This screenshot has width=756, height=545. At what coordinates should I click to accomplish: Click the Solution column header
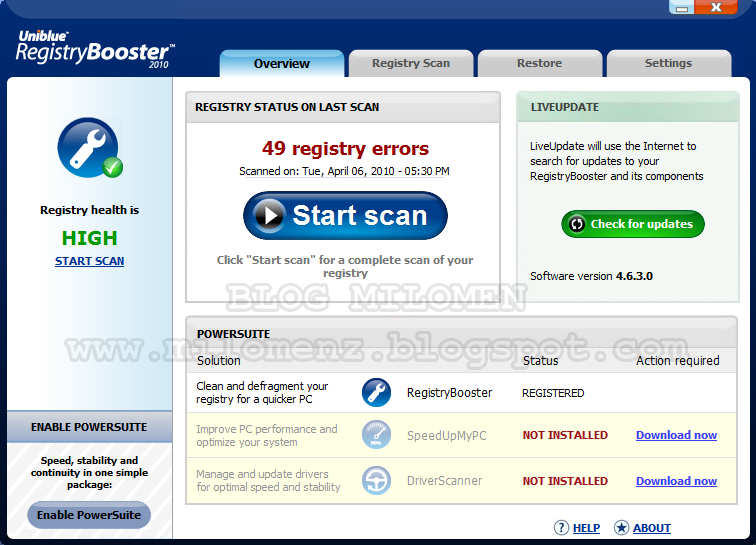pyautogui.click(x=218, y=361)
